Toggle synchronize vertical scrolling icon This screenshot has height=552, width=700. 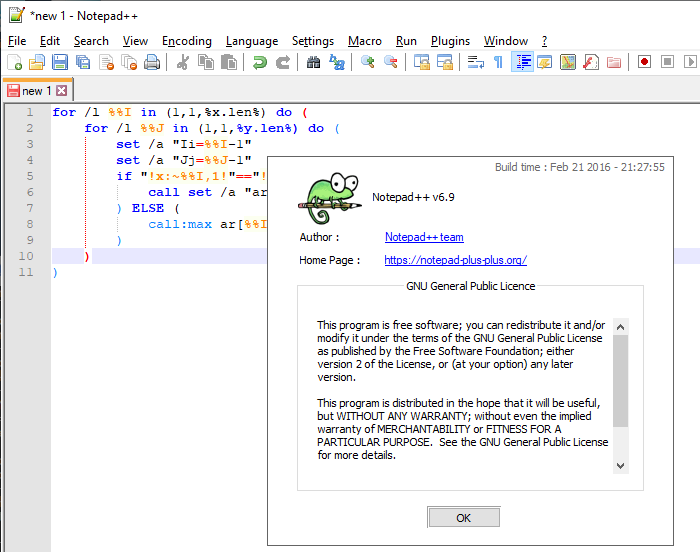(x=421, y=62)
